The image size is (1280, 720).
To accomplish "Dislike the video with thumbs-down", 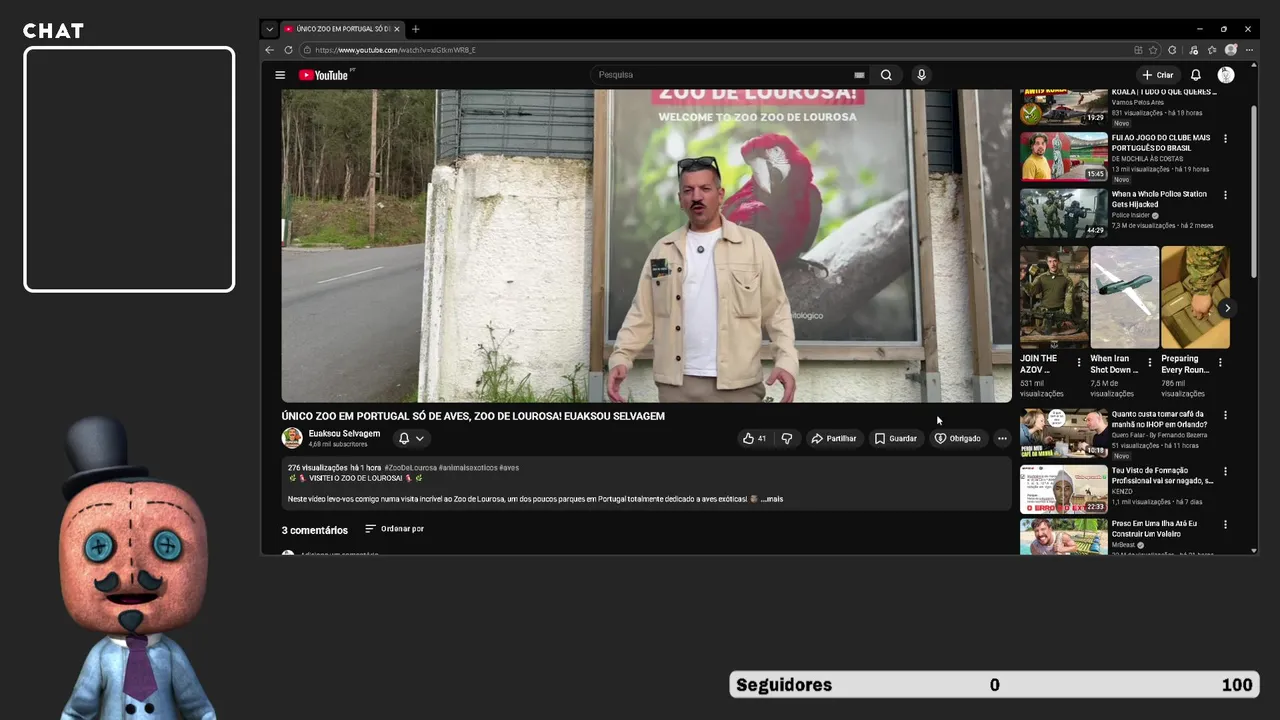I will pyautogui.click(x=786, y=438).
